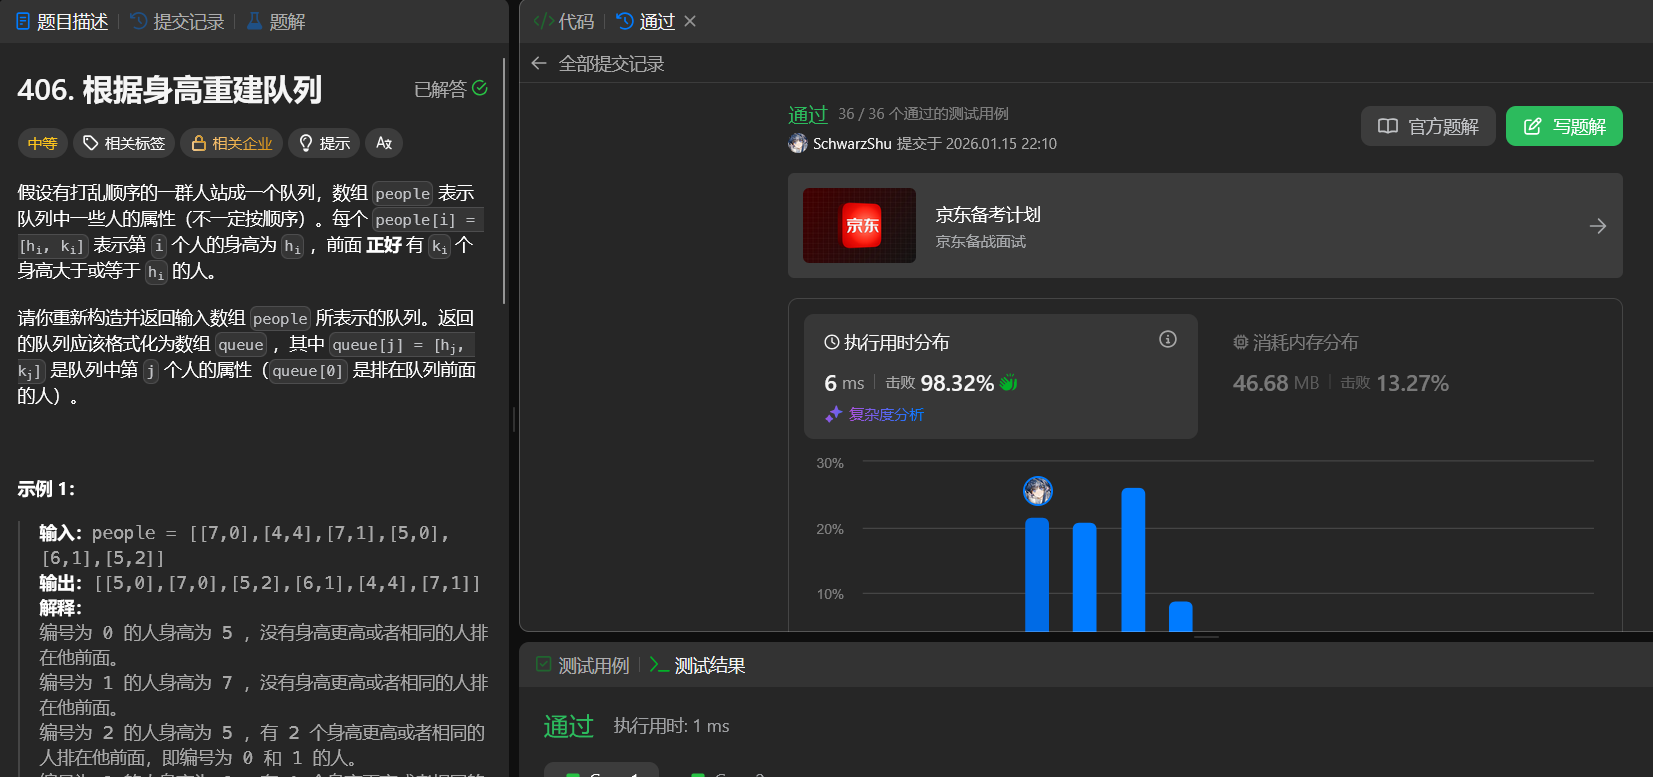The width and height of the screenshot is (1653, 777).
Task: Expand the locked 相关企业 companies pill
Action: [x=232, y=143]
